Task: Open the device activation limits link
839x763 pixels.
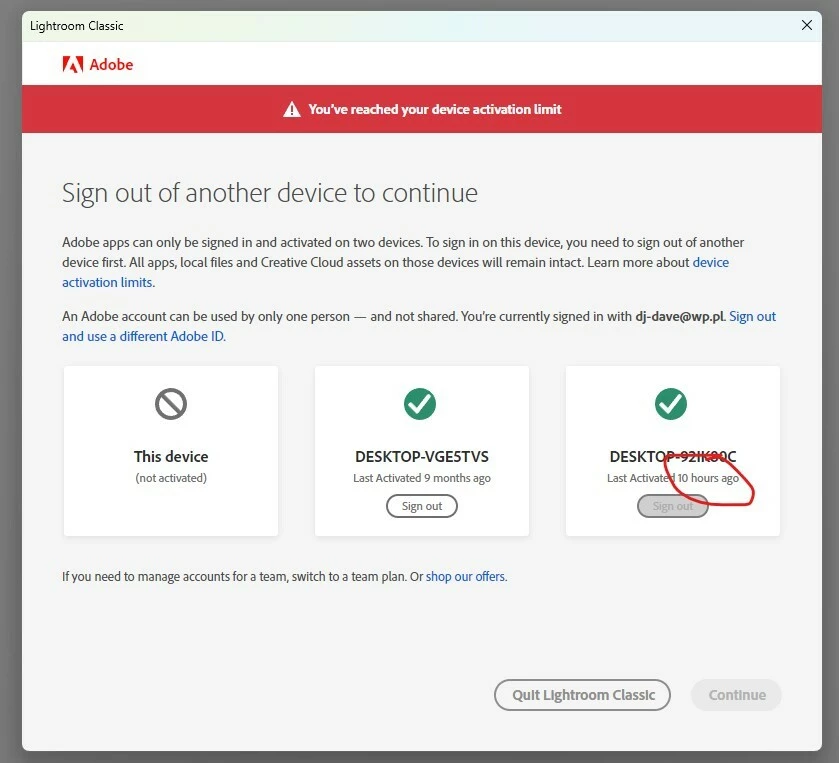Action: tap(711, 263)
